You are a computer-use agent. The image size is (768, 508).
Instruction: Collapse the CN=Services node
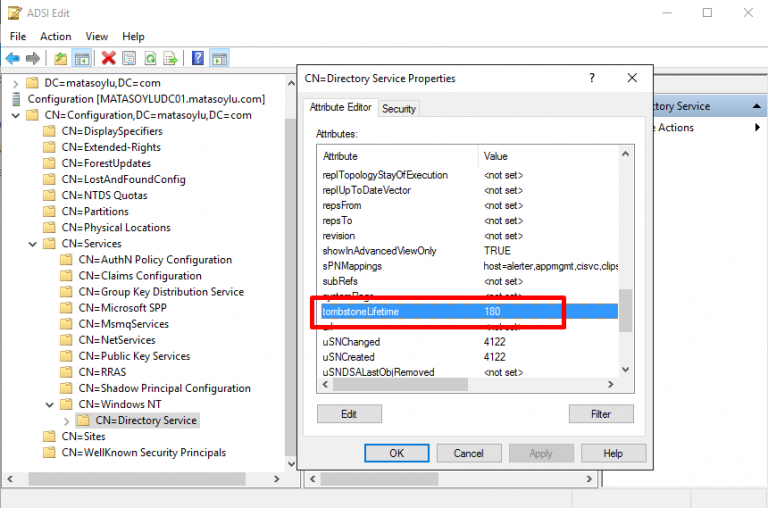pyautogui.click(x=33, y=244)
